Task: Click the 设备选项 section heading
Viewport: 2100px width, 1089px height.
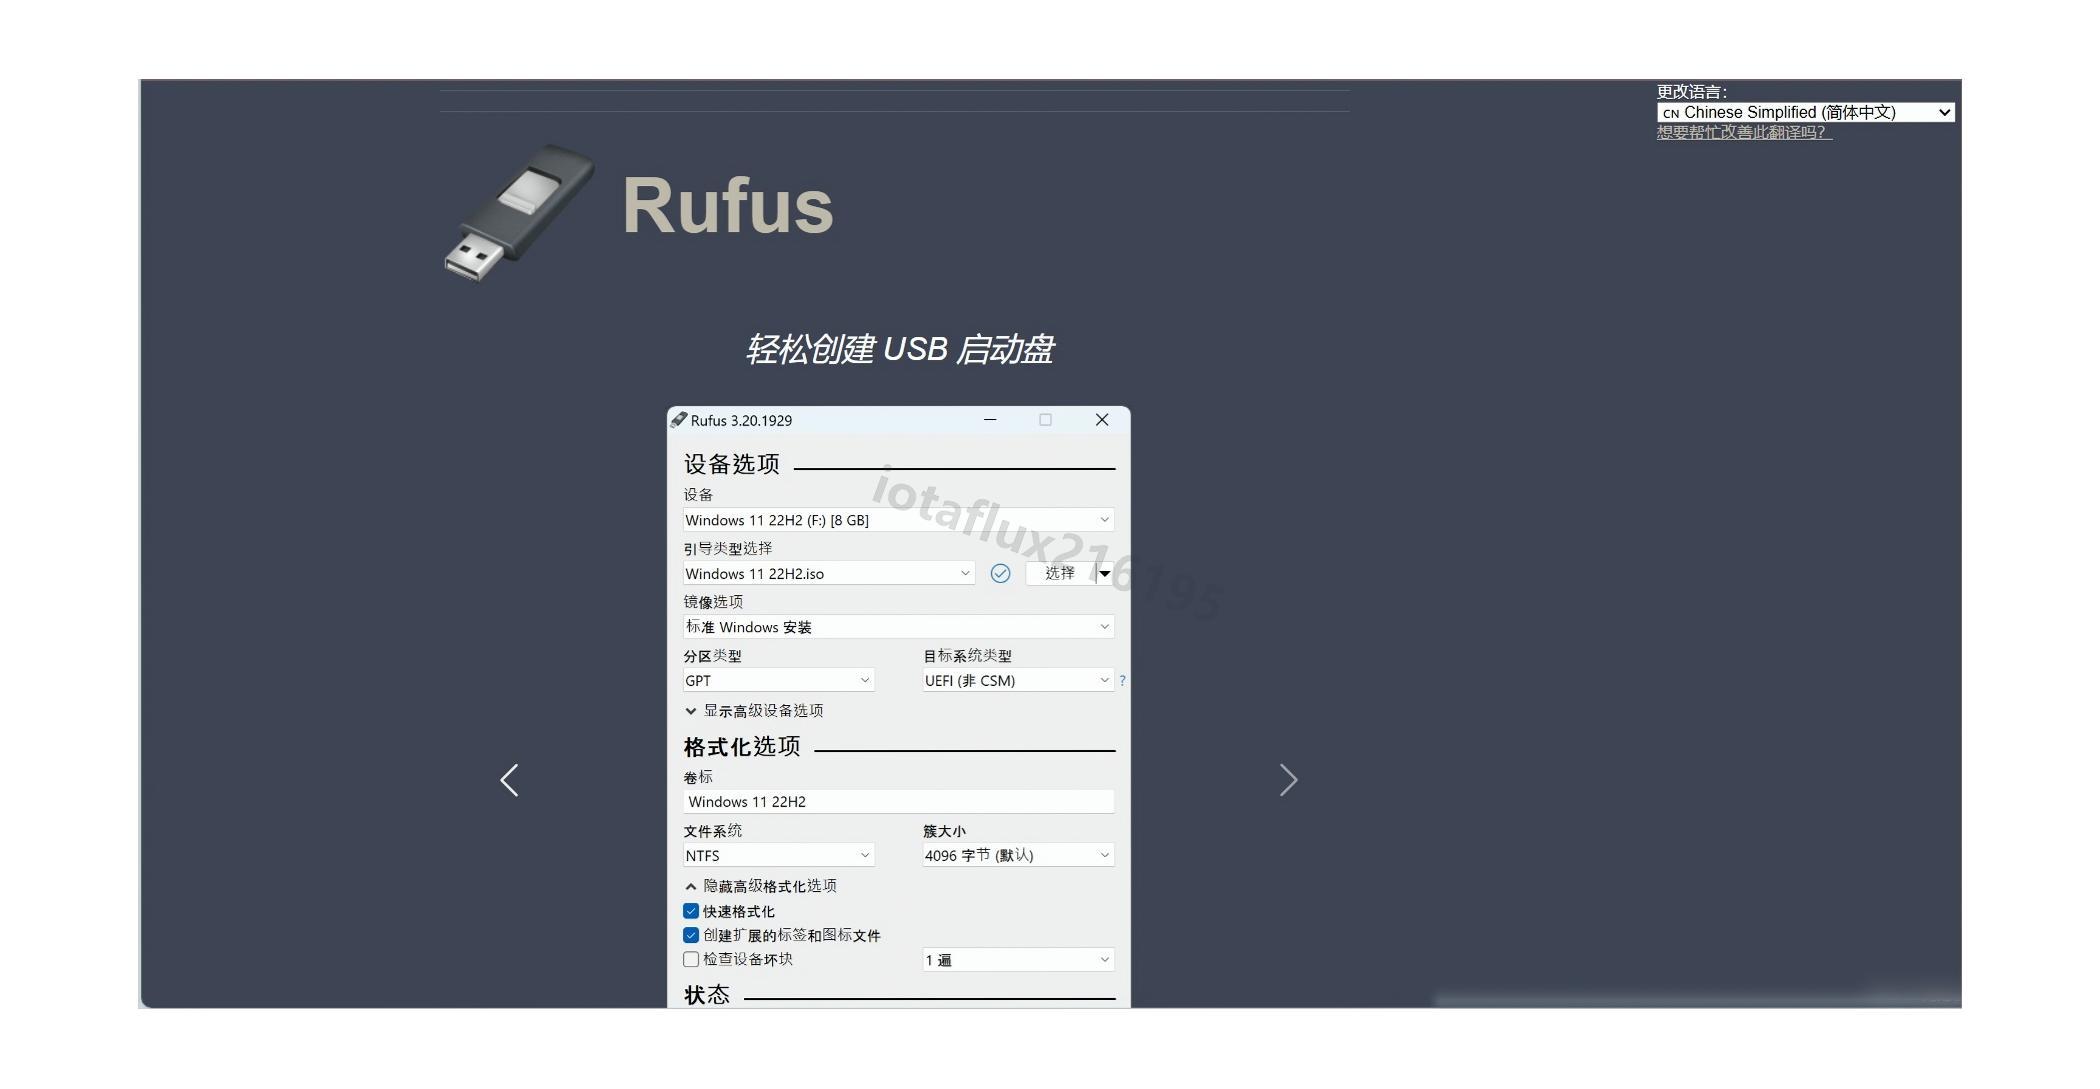Action: pos(732,464)
